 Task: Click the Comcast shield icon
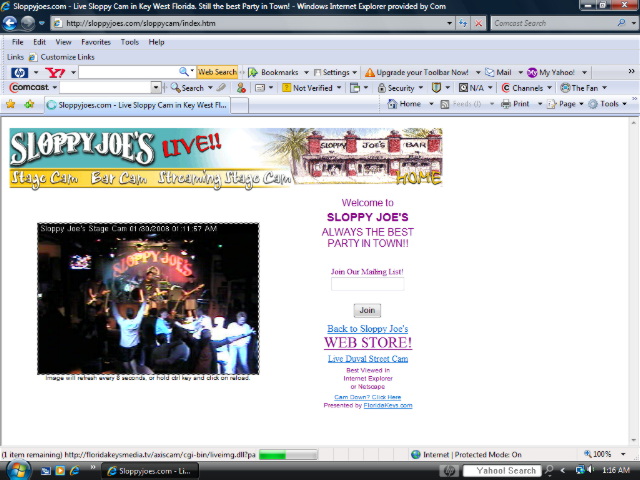point(436,88)
